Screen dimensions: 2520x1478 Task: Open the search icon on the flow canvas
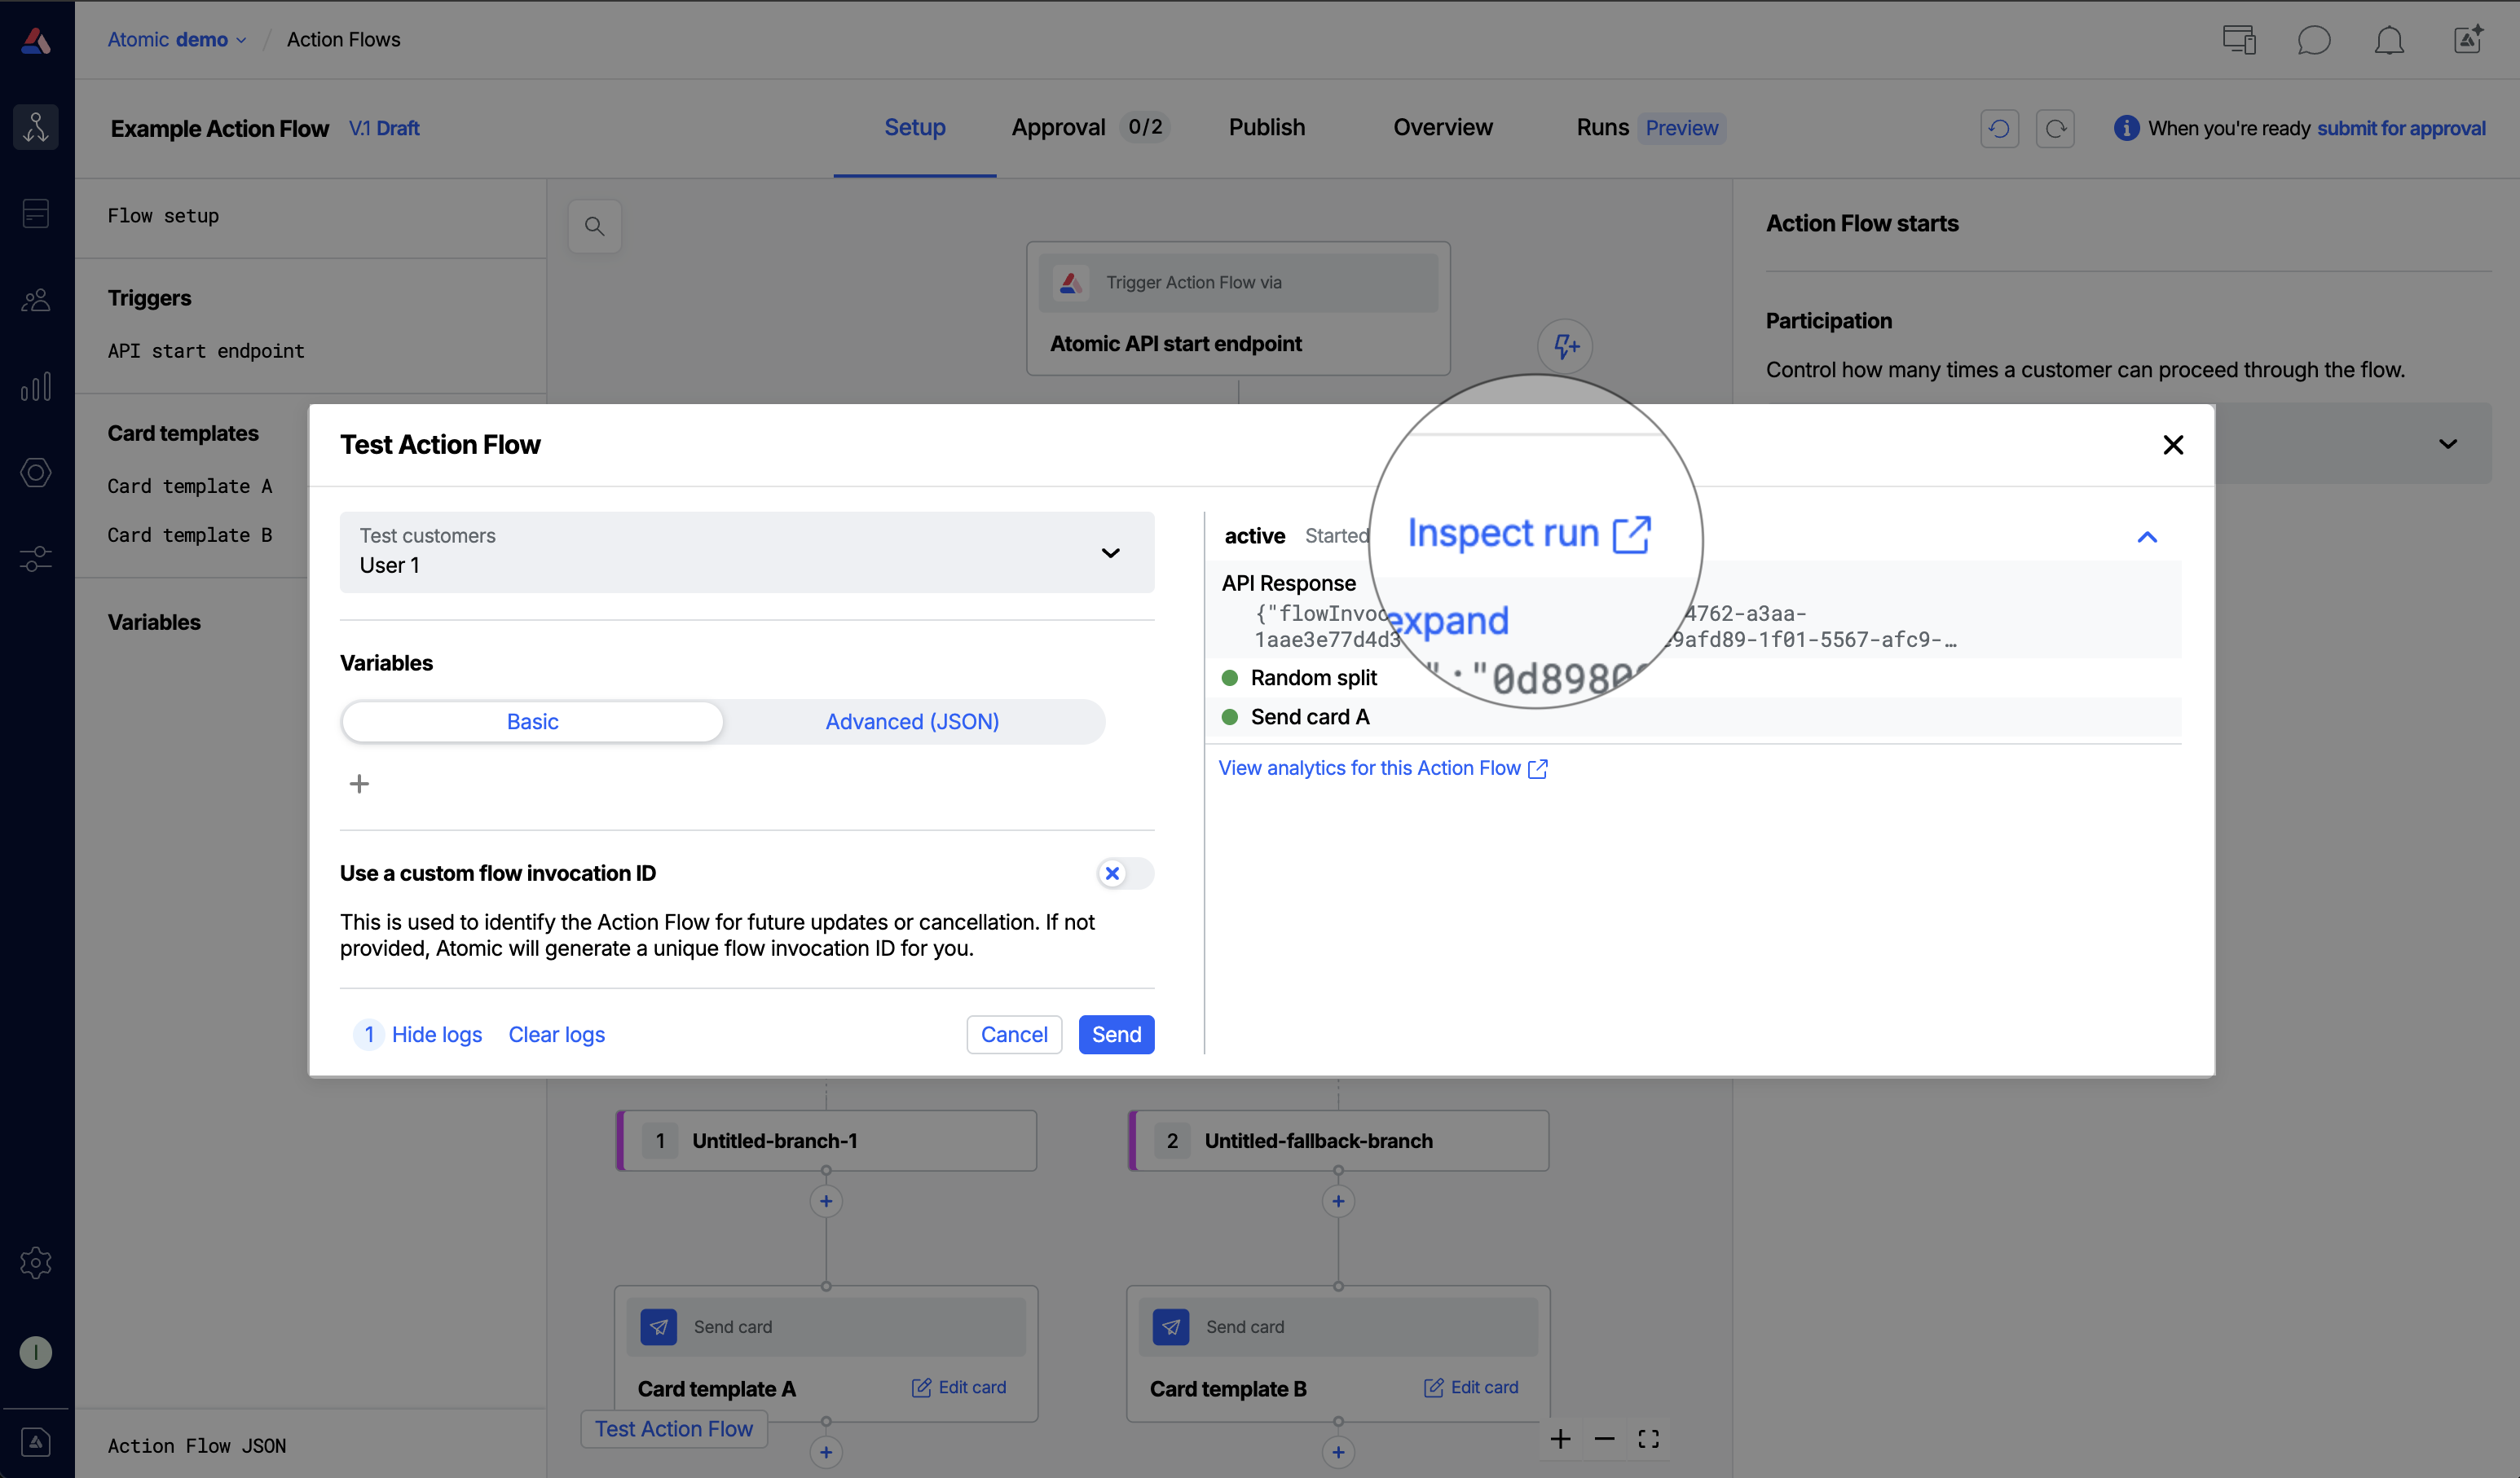coord(594,226)
